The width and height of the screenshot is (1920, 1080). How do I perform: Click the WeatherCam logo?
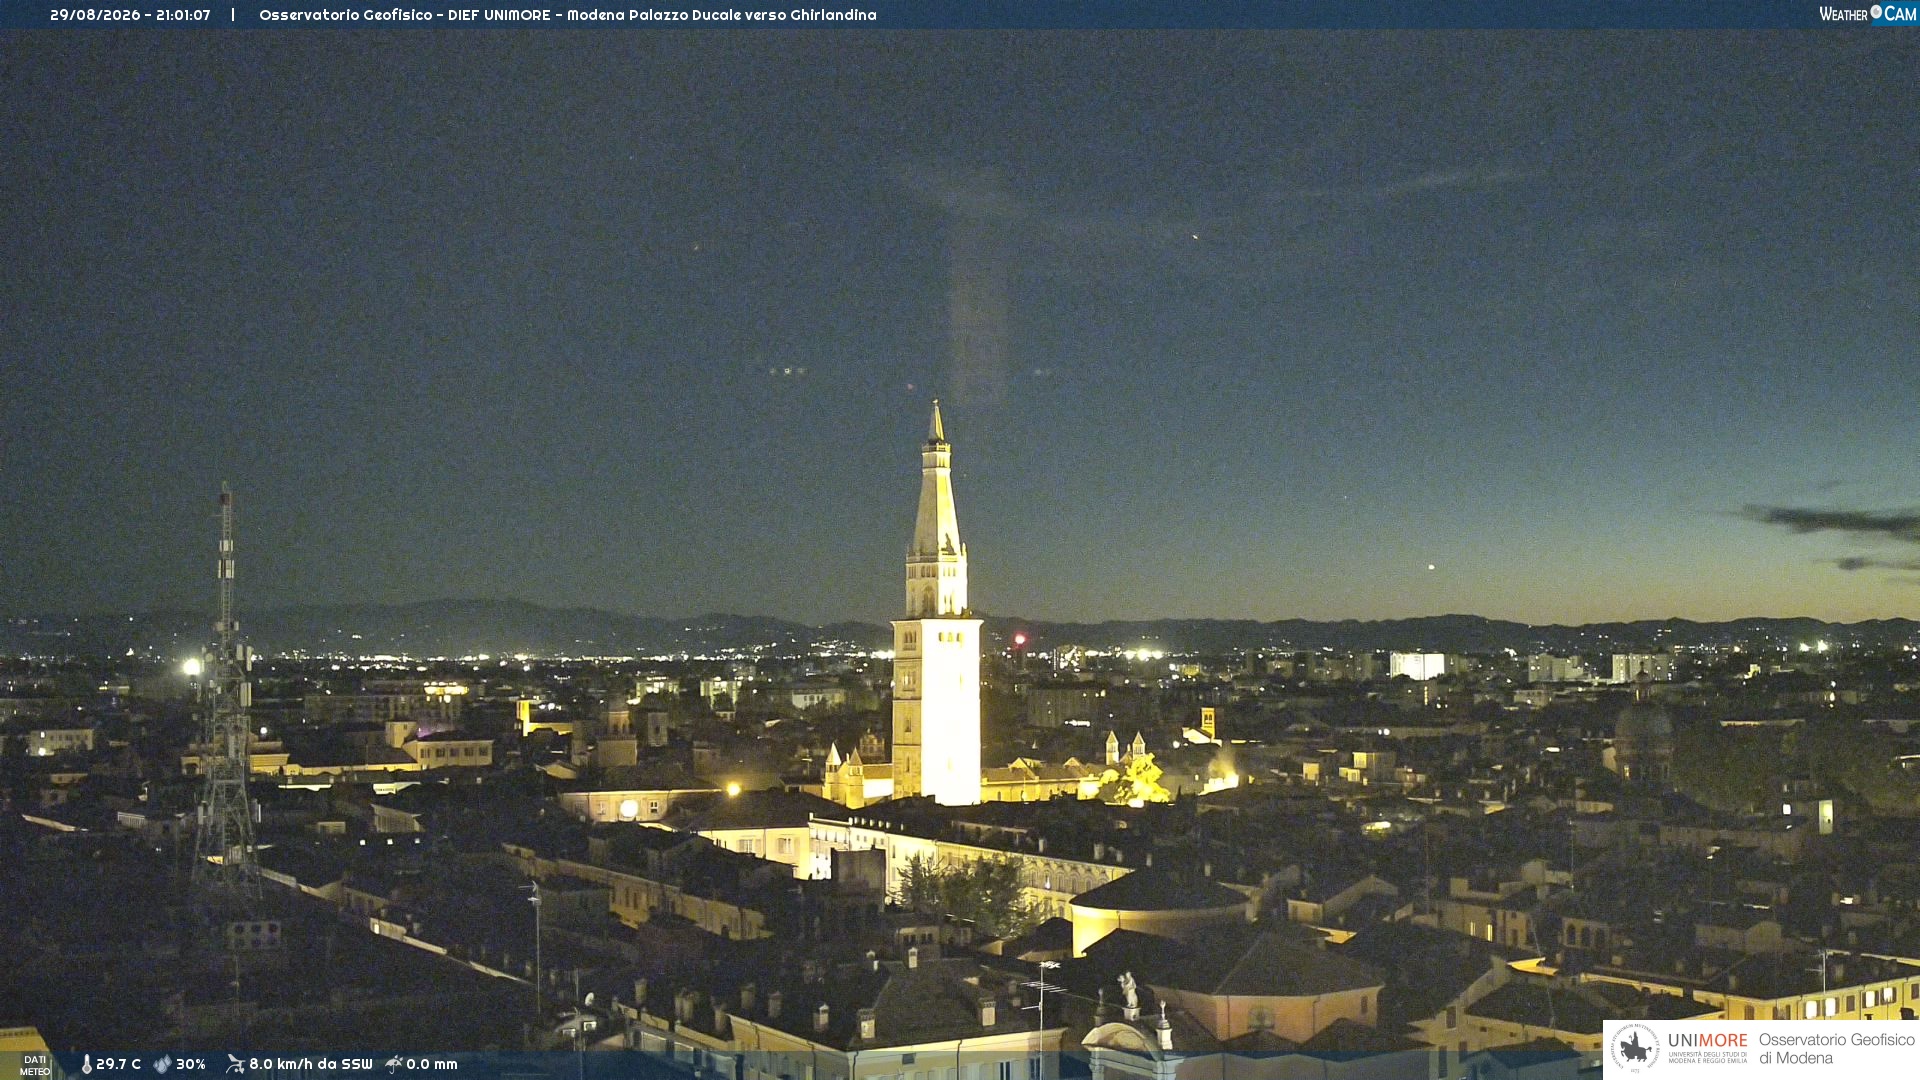pos(1867,13)
